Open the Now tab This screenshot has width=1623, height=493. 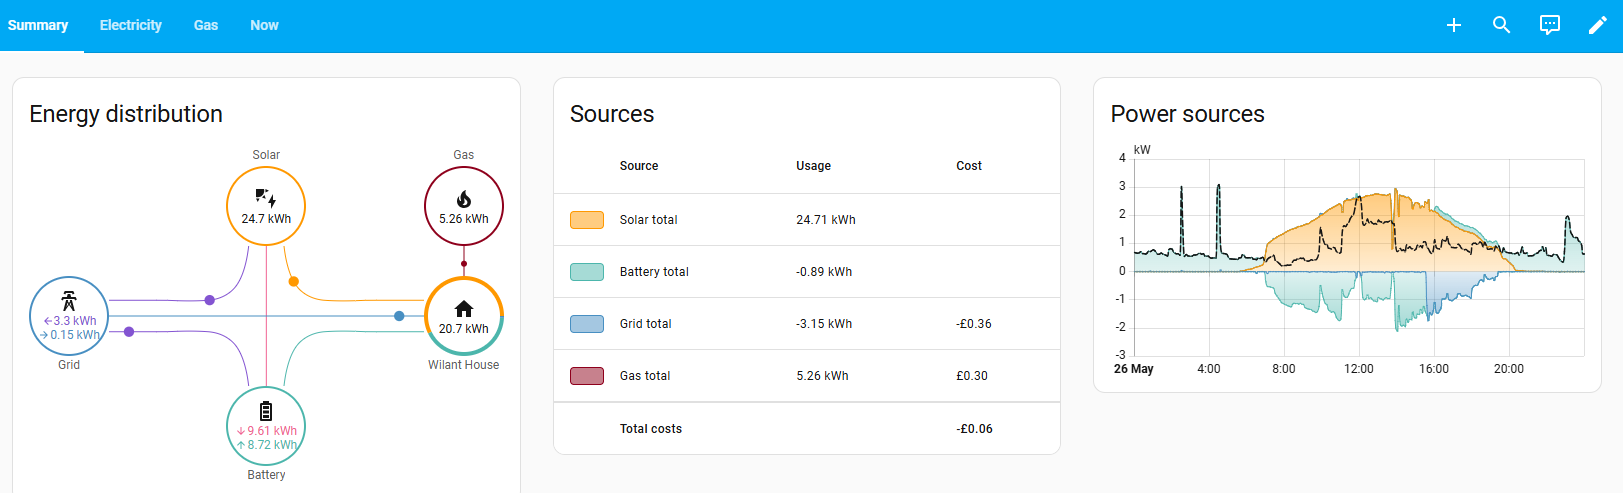click(x=264, y=25)
